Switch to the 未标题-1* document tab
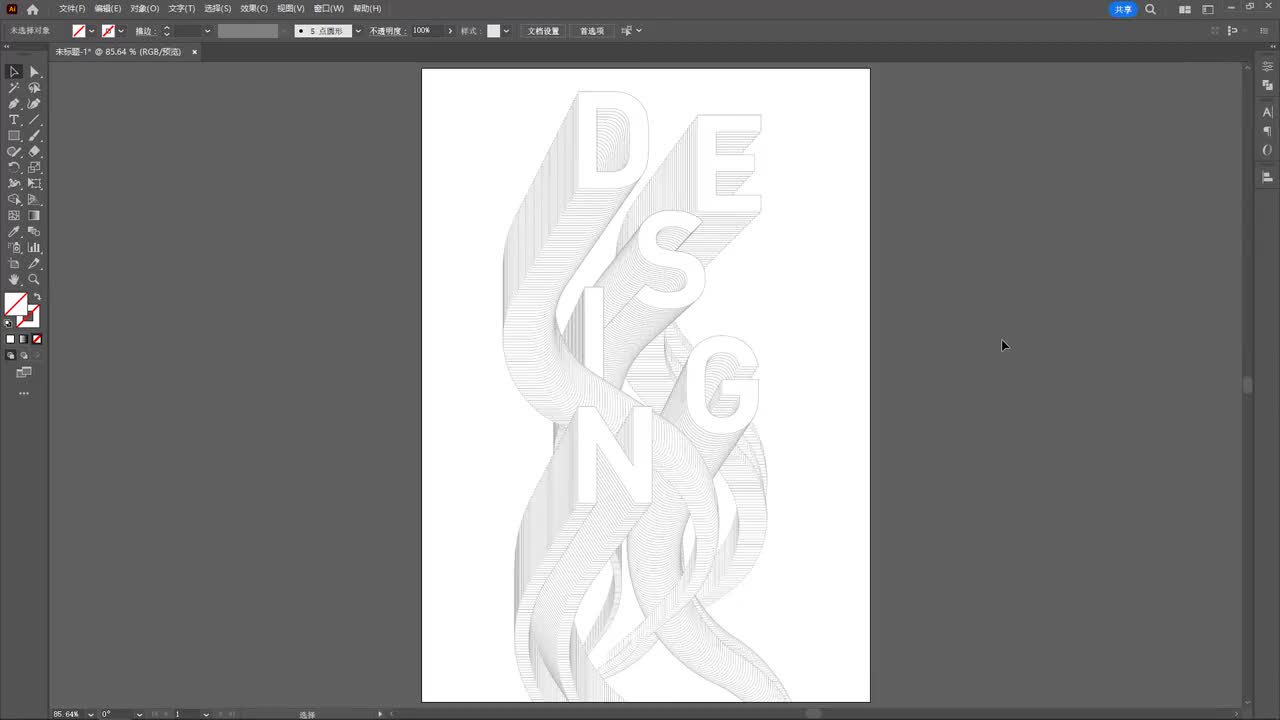The height and width of the screenshot is (720, 1280). 118,51
